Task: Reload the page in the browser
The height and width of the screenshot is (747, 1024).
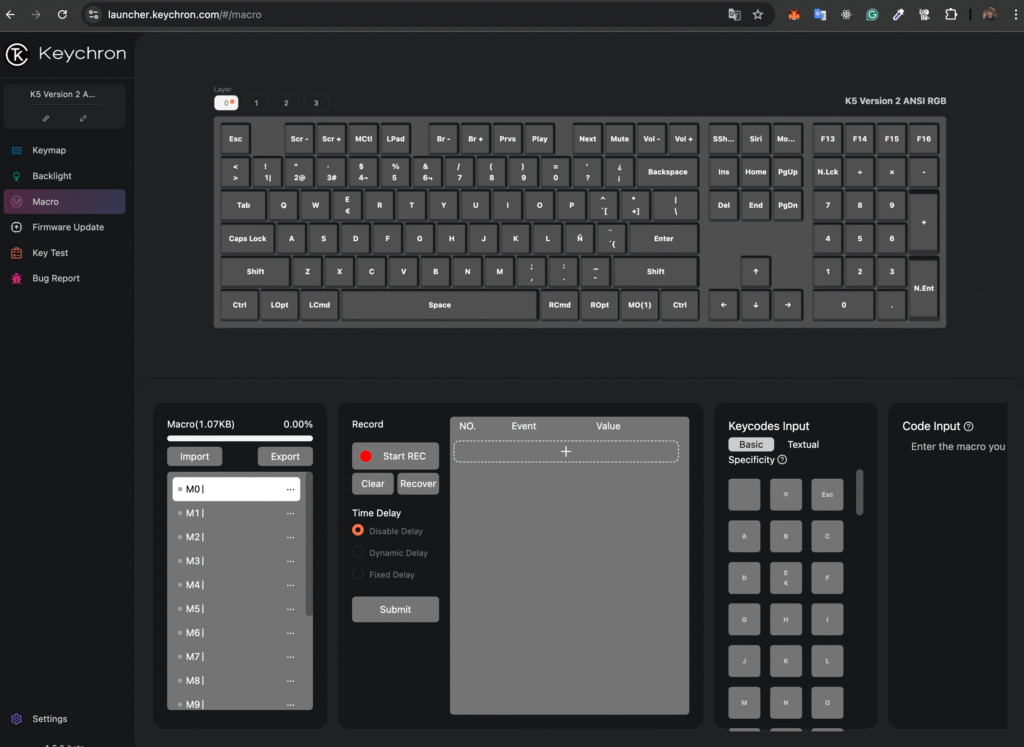Action: pos(62,14)
